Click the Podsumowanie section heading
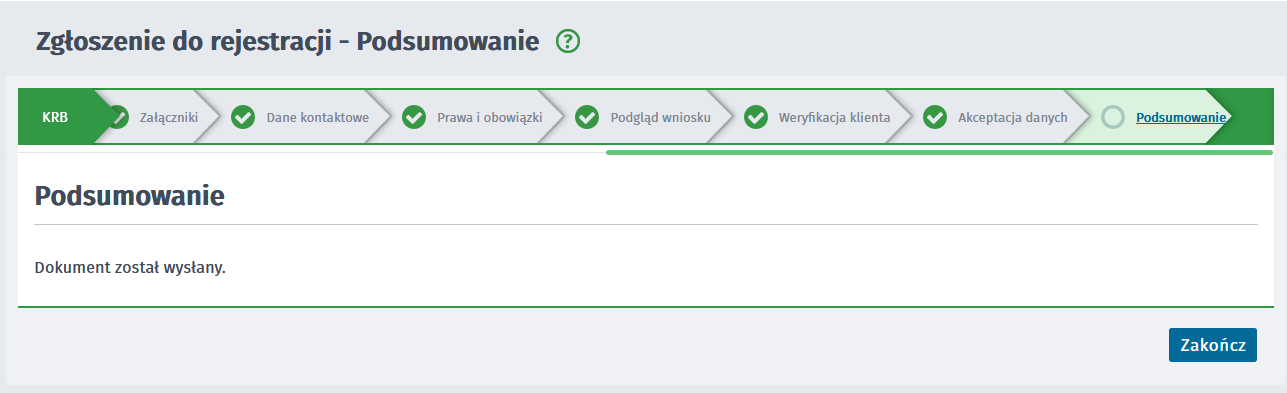The width and height of the screenshot is (1287, 393). click(x=129, y=196)
